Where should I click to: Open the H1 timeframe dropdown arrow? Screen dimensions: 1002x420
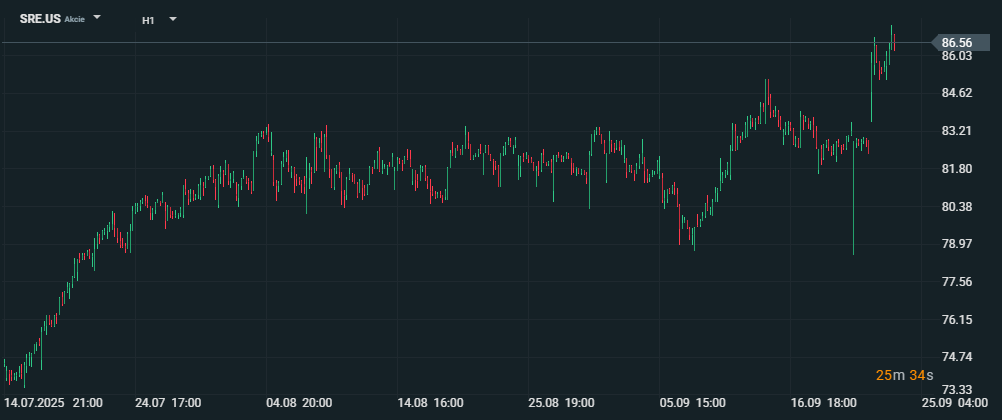pos(173,19)
